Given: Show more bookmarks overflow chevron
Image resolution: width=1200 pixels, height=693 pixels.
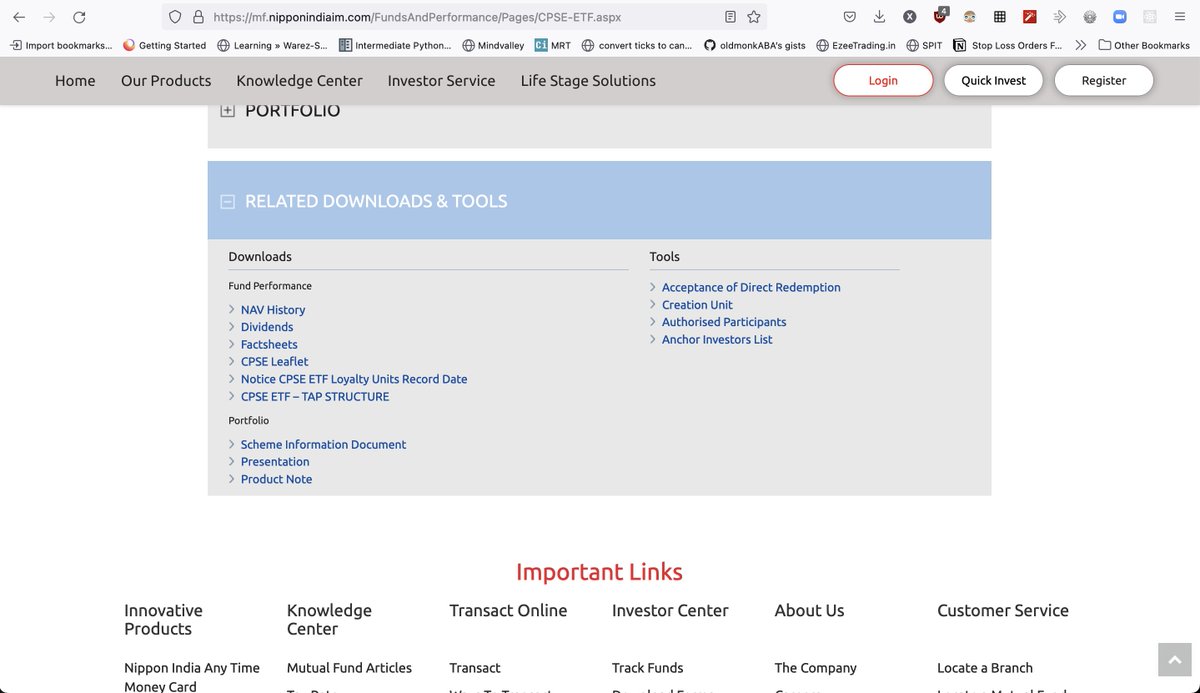Looking at the screenshot, I should pos(1080,45).
